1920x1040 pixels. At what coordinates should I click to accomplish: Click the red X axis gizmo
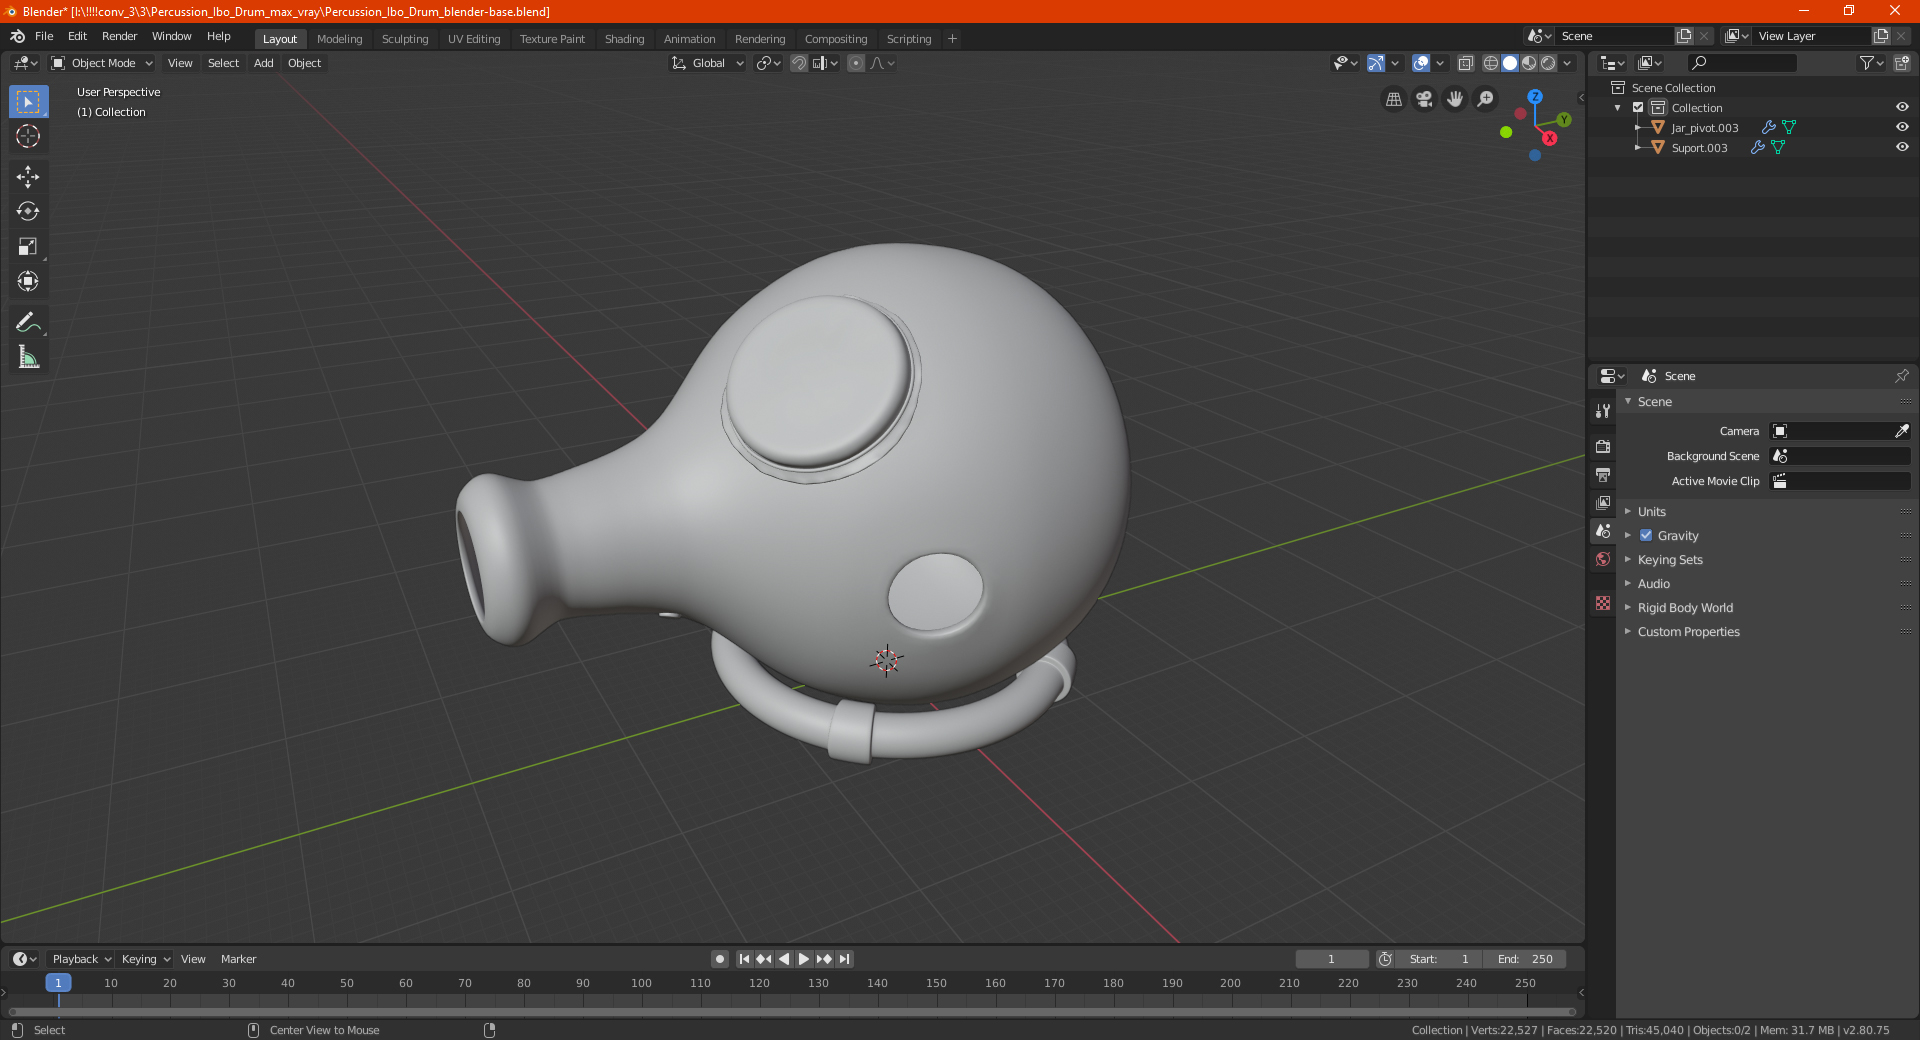pos(1549,139)
